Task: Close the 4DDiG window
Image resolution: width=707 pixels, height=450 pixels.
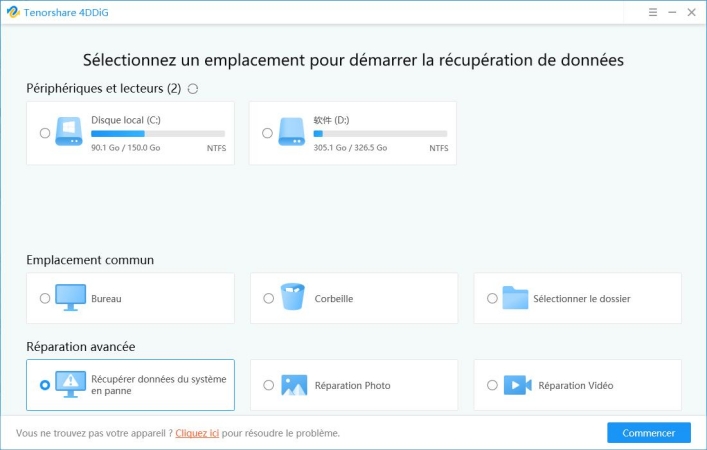Action: (x=691, y=13)
